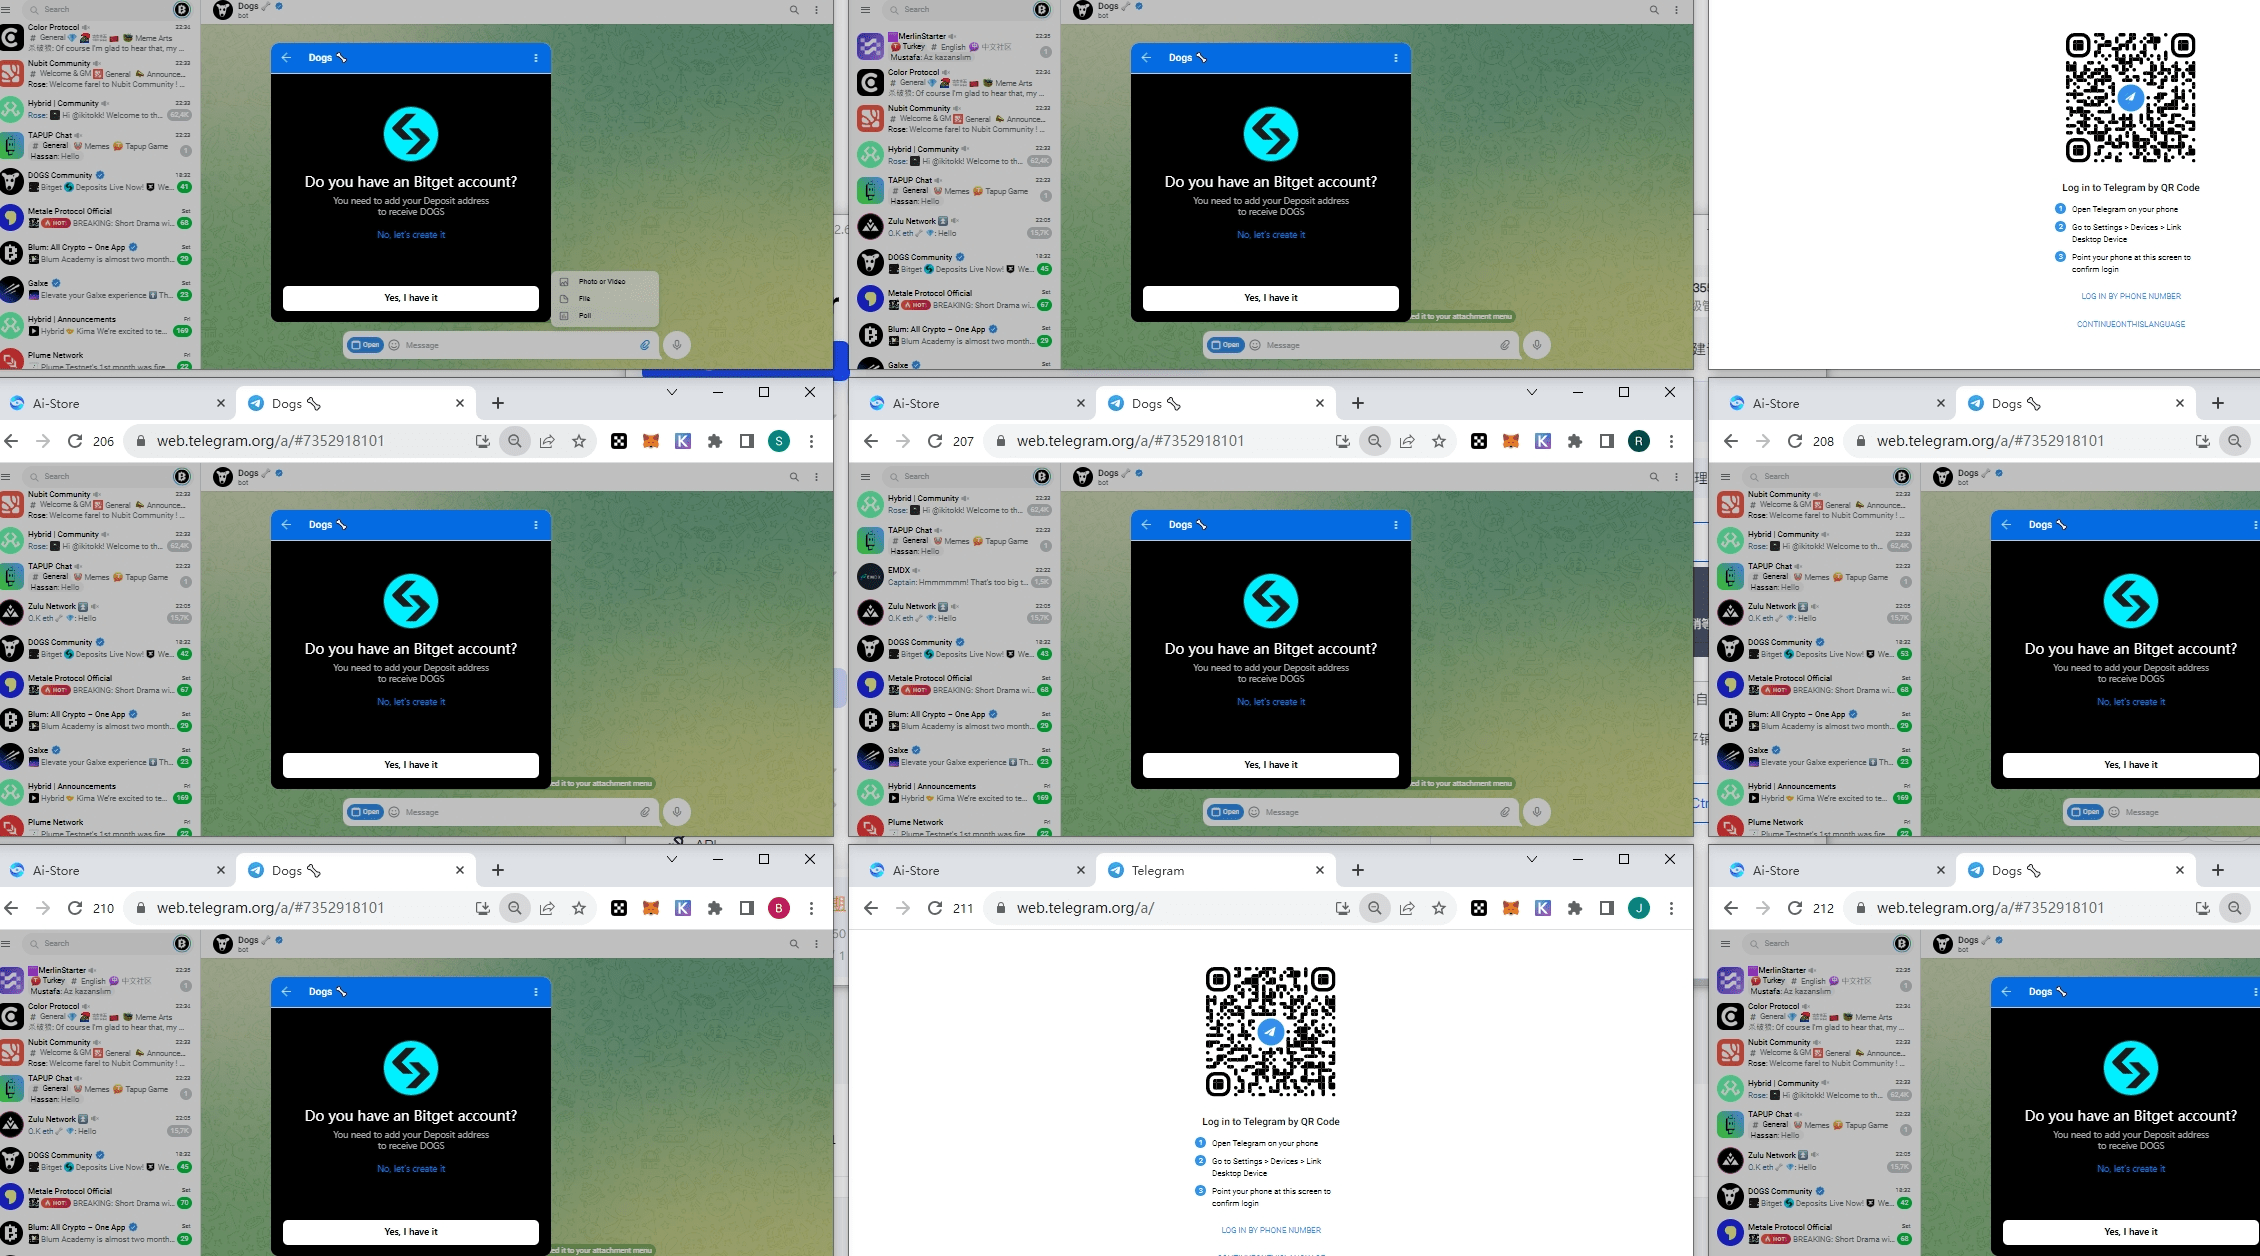
Task: Choose Poll from the attachment menu
Action: click(586, 316)
